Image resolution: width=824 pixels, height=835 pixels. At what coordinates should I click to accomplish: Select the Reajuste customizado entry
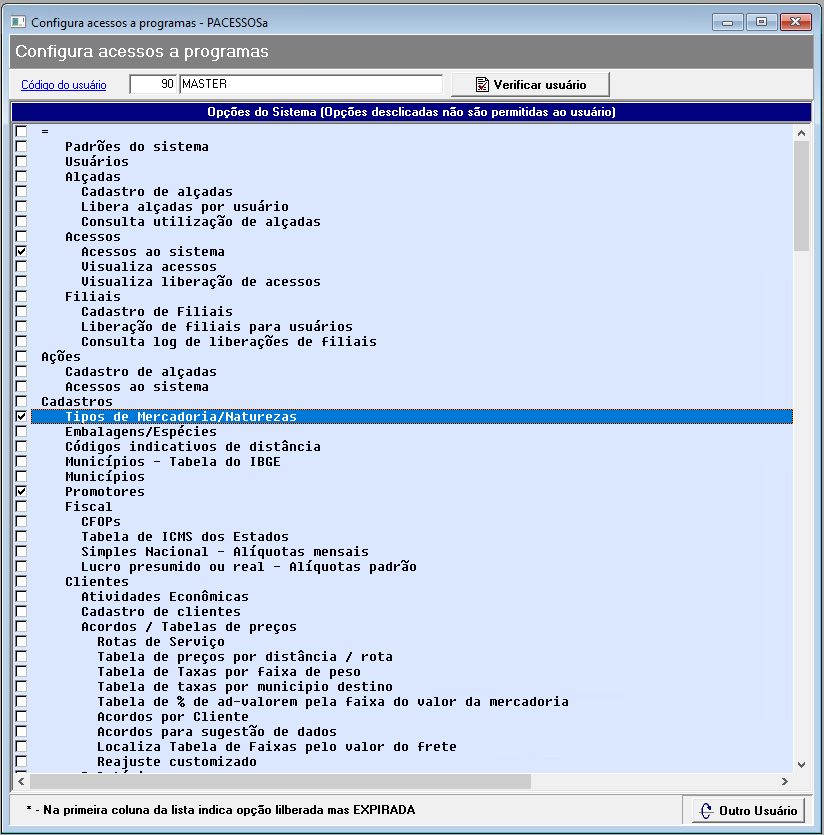coord(176,762)
